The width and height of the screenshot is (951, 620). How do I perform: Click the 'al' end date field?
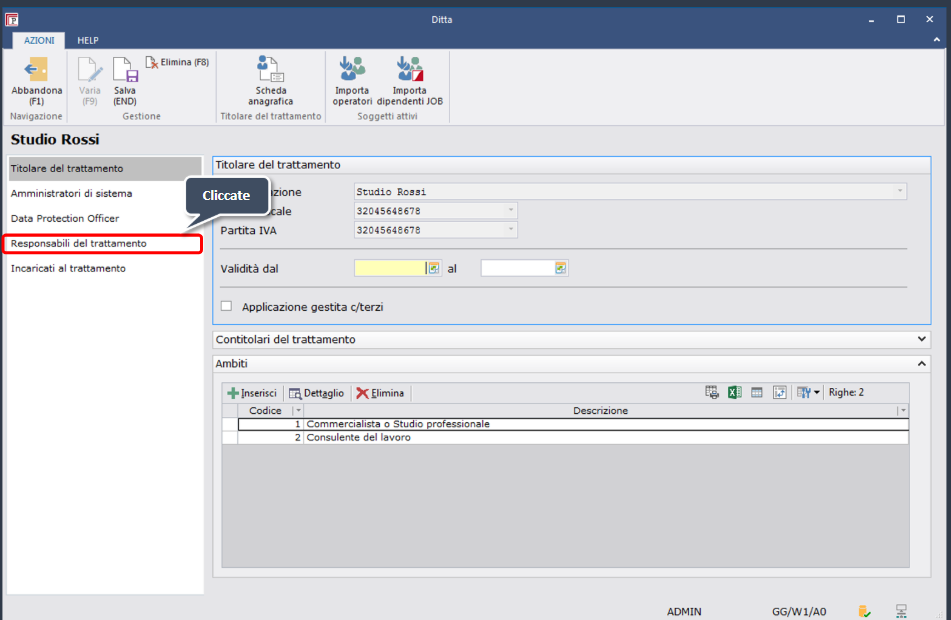517,268
